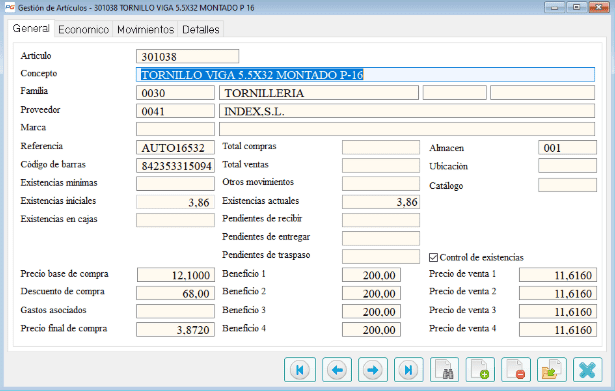
Task: Switch to the Economico tab
Action: coord(84,29)
